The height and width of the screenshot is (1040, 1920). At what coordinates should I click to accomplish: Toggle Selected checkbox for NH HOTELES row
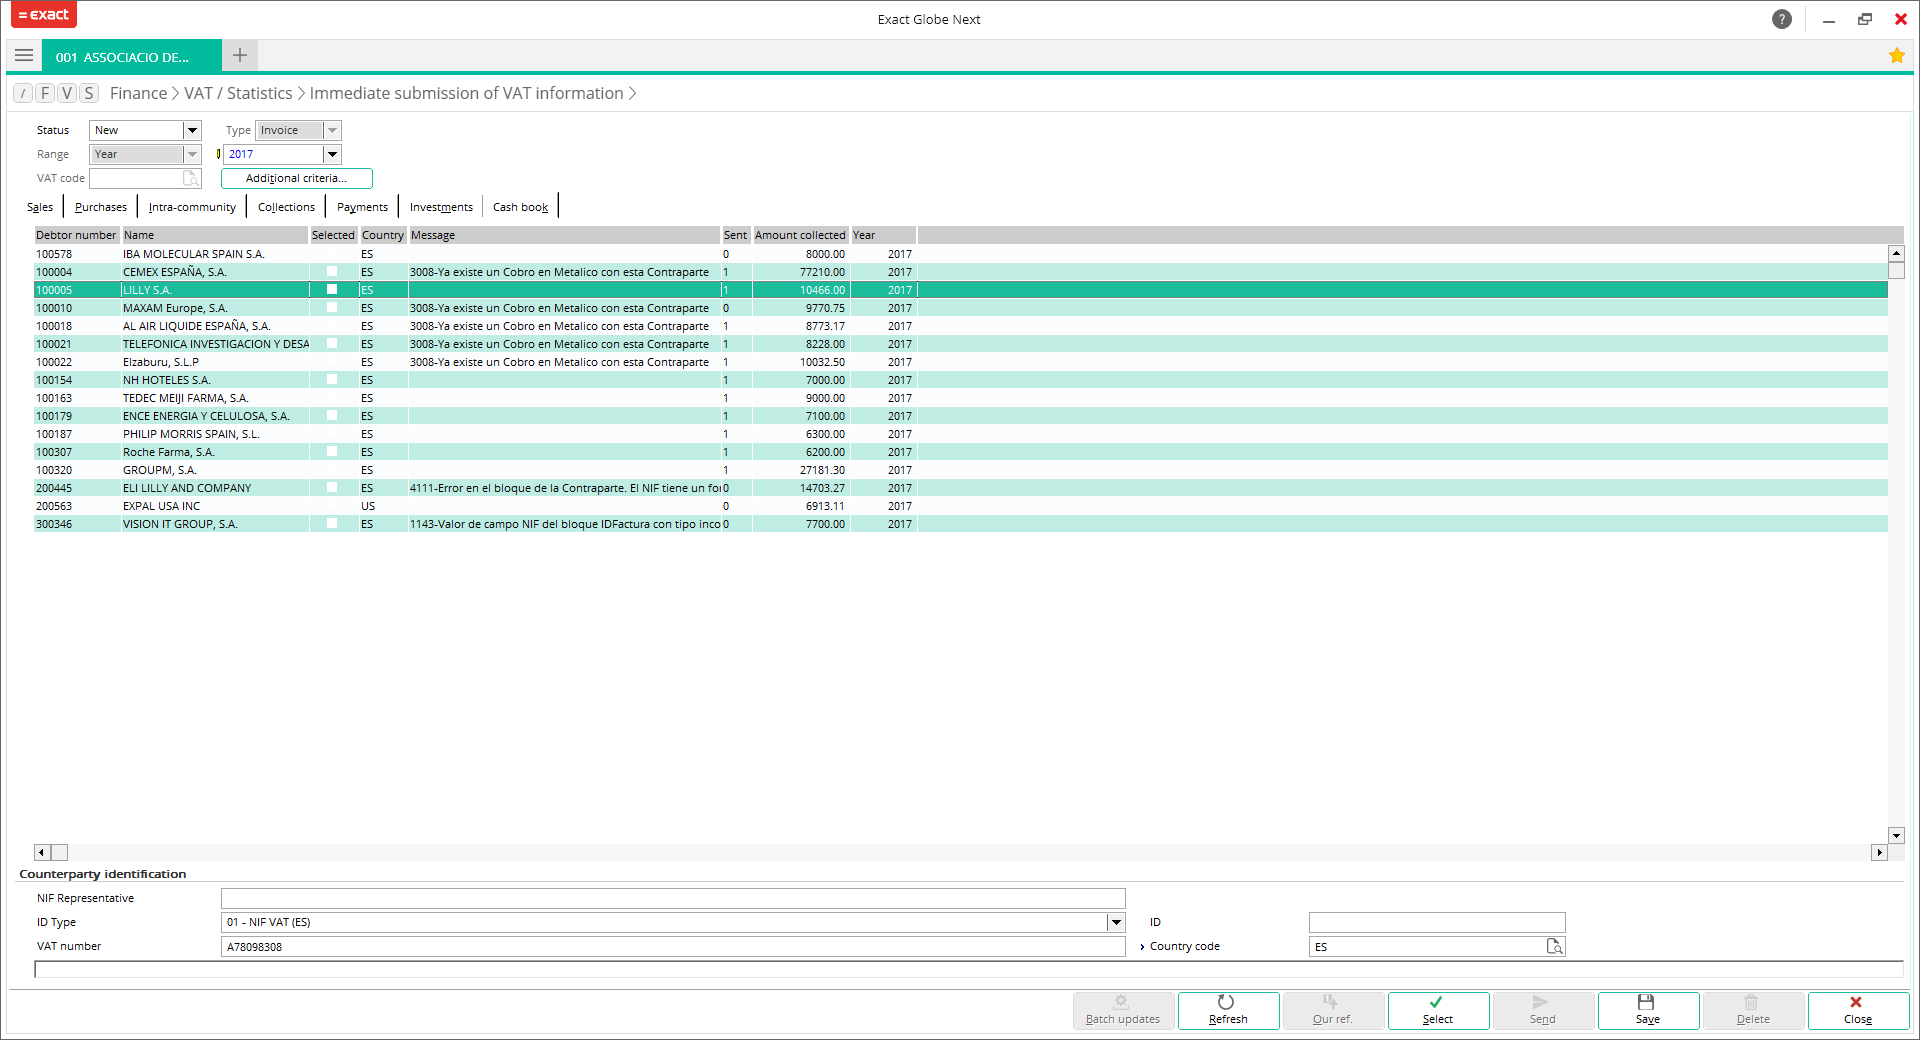click(x=332, y=379)
